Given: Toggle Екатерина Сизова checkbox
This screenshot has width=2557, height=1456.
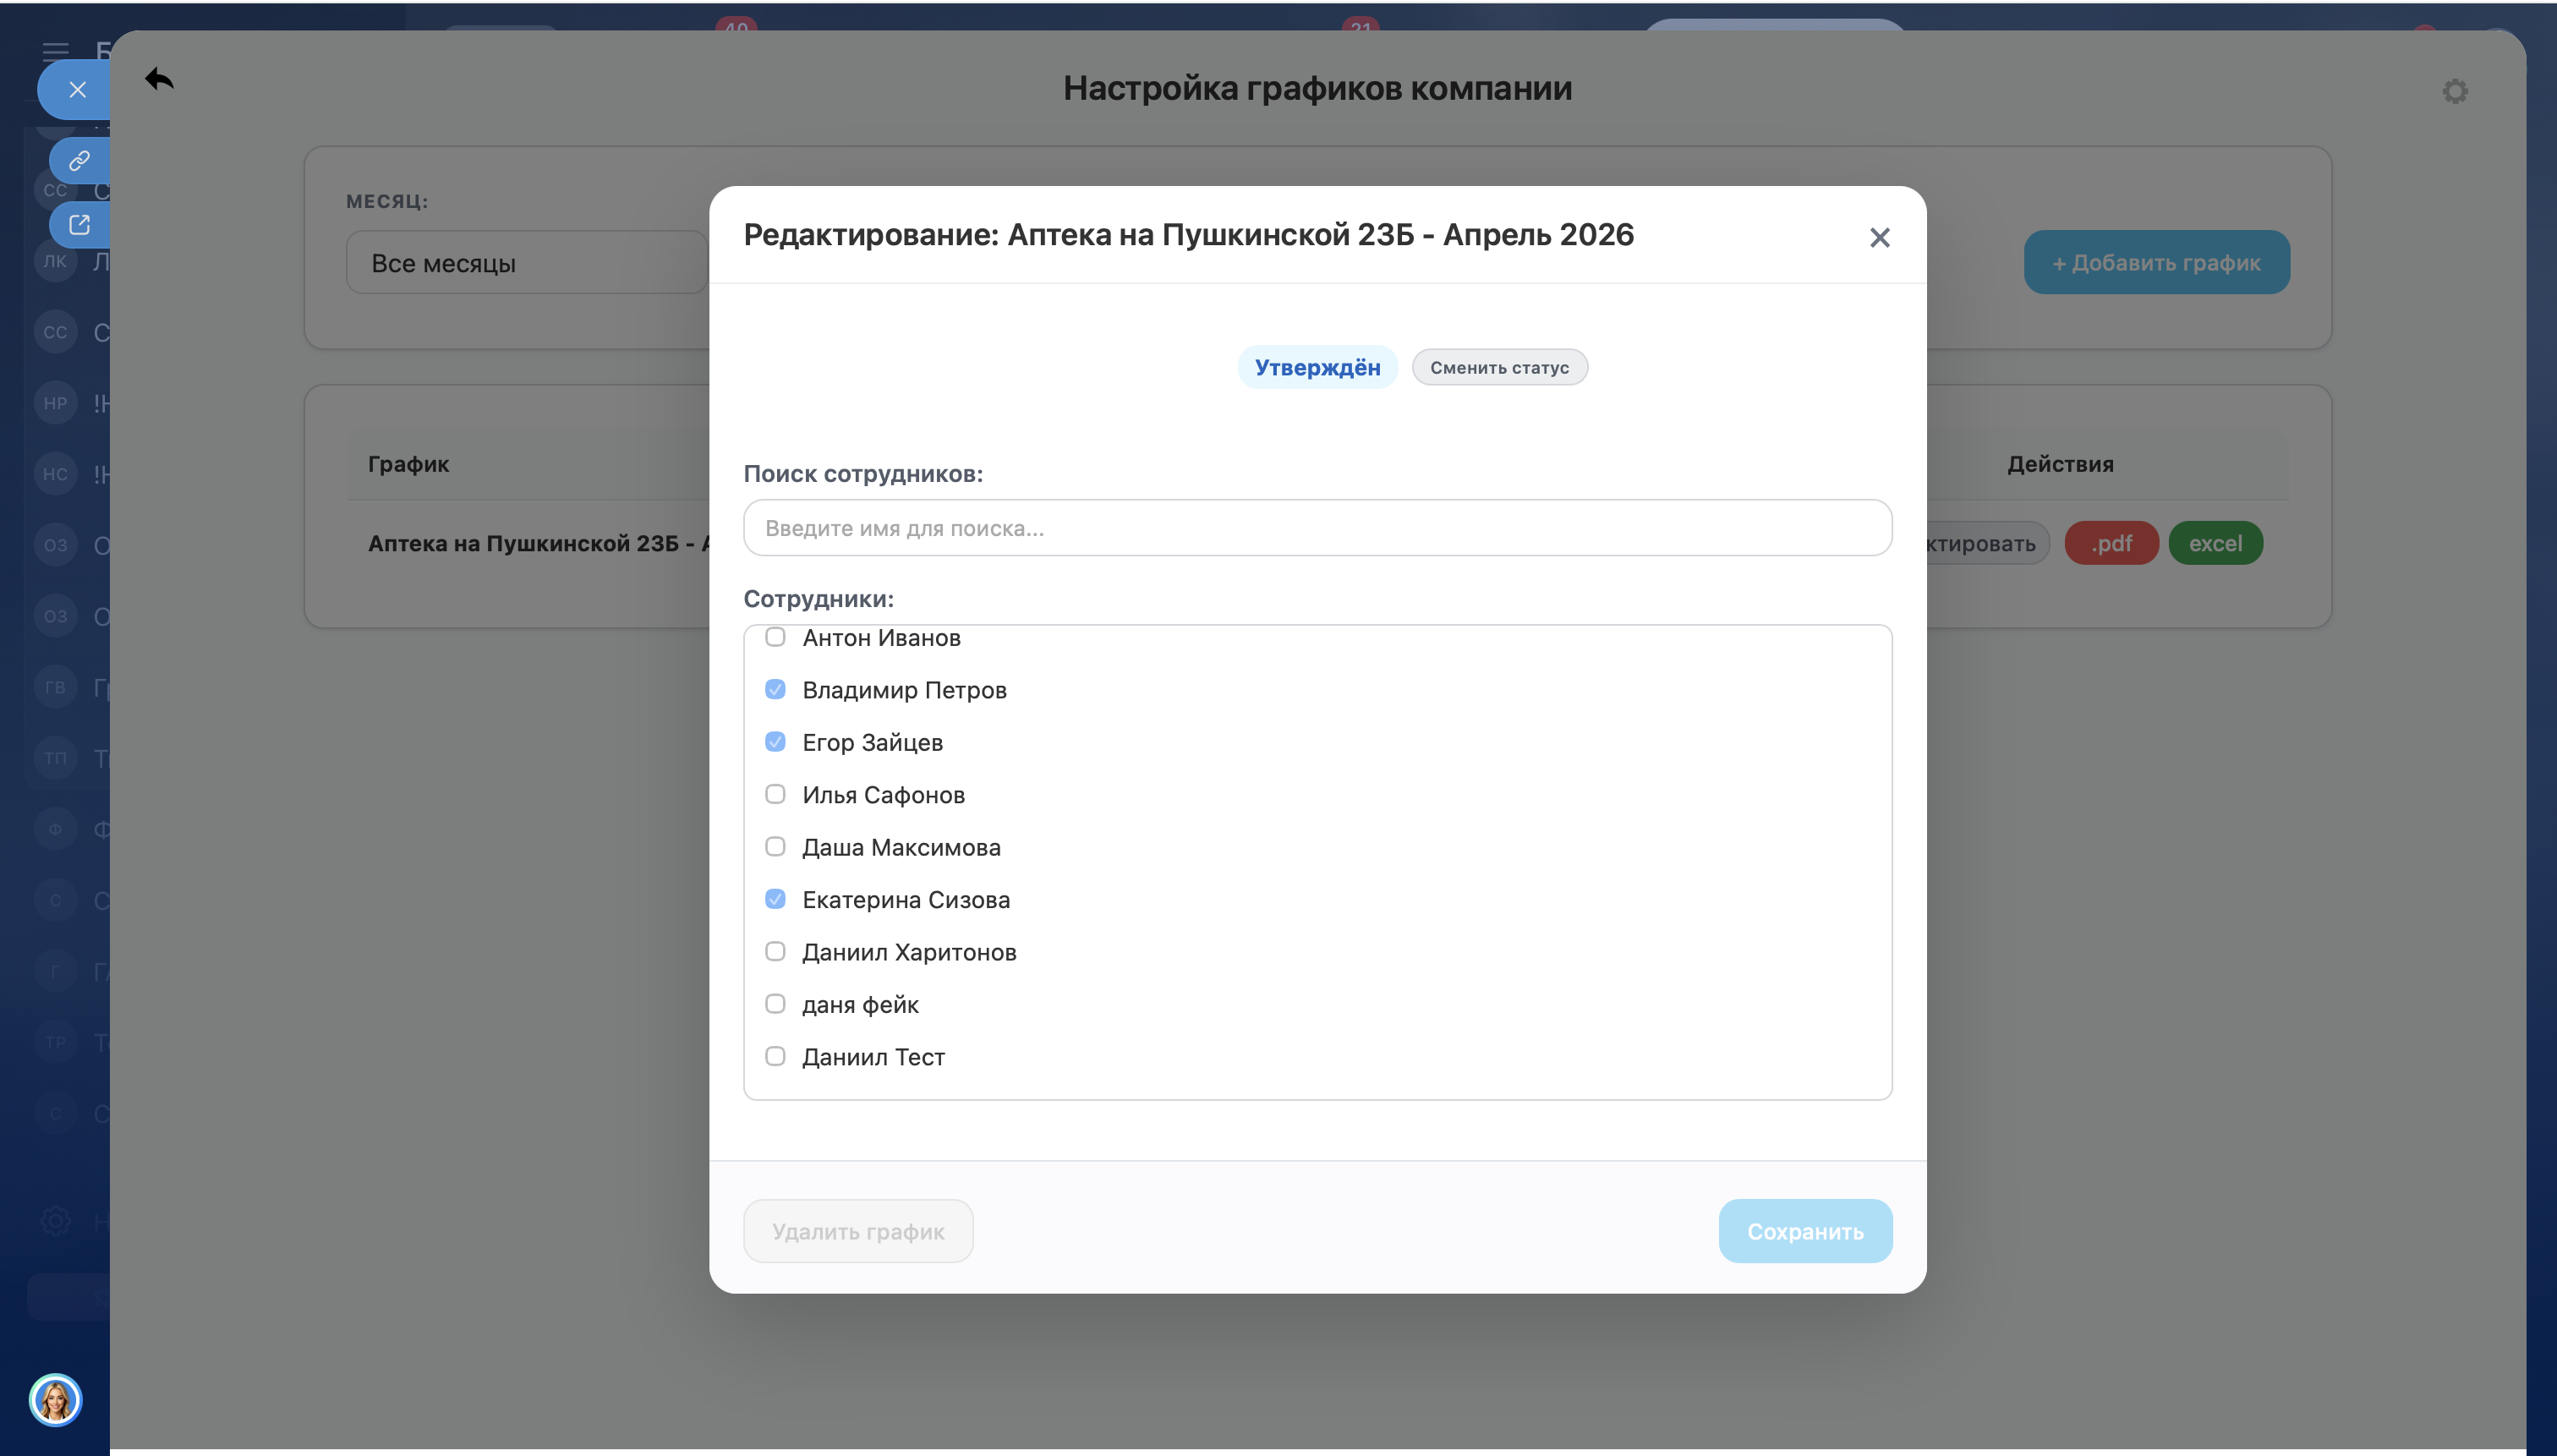Looking at the screenshot, I should [x=775, y=899].
